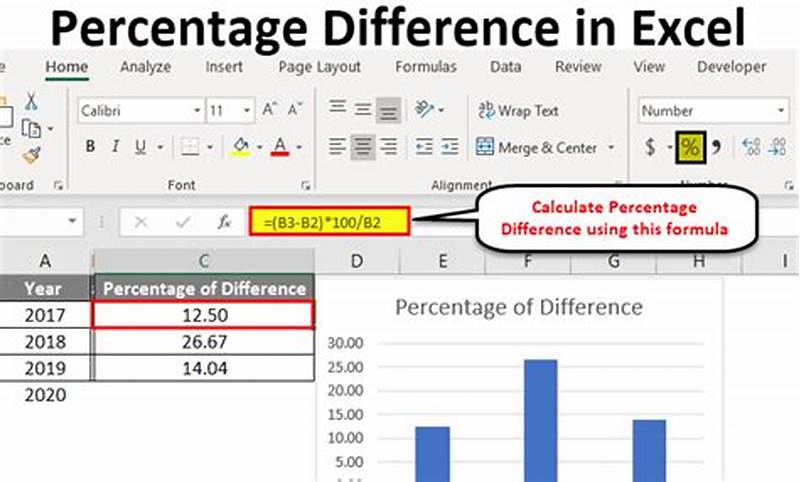
Task: Click the chart title Percentage of Difference
Action: pos(519,308)
